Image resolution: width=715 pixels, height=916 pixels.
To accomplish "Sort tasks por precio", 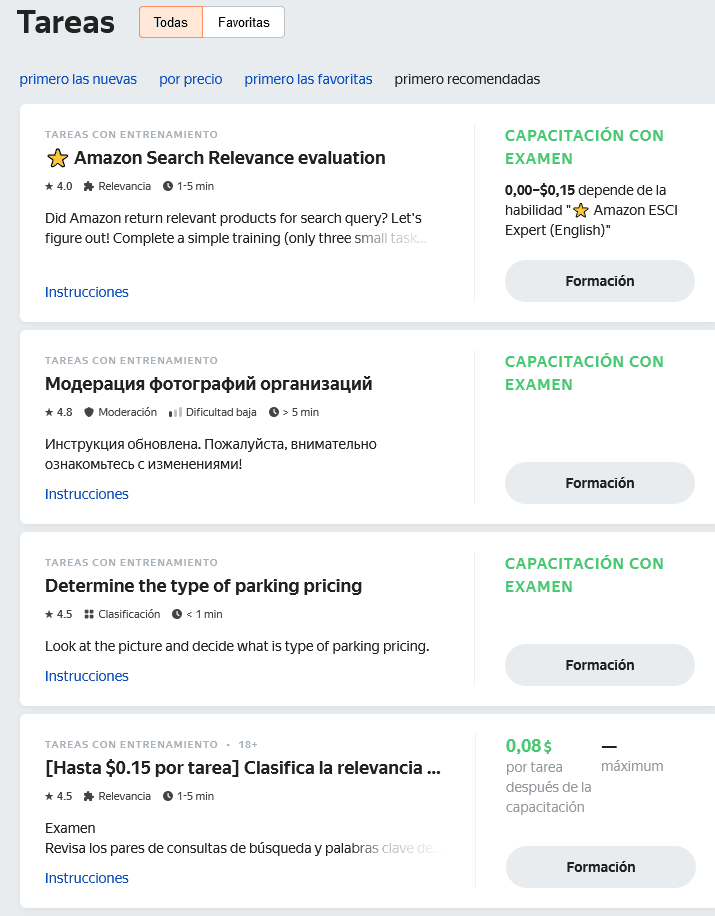I will pyautogui.click(x=191, y=79).
